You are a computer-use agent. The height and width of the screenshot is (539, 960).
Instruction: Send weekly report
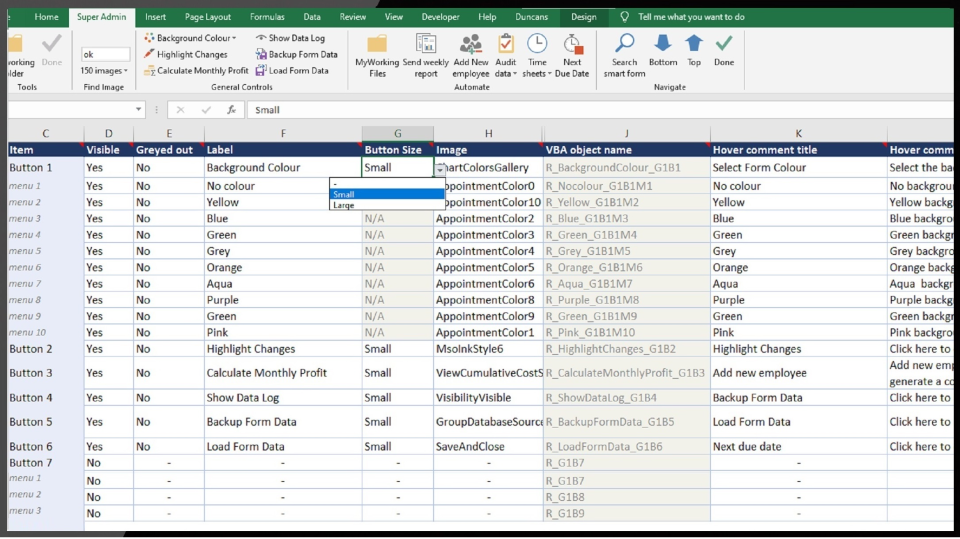426,56
